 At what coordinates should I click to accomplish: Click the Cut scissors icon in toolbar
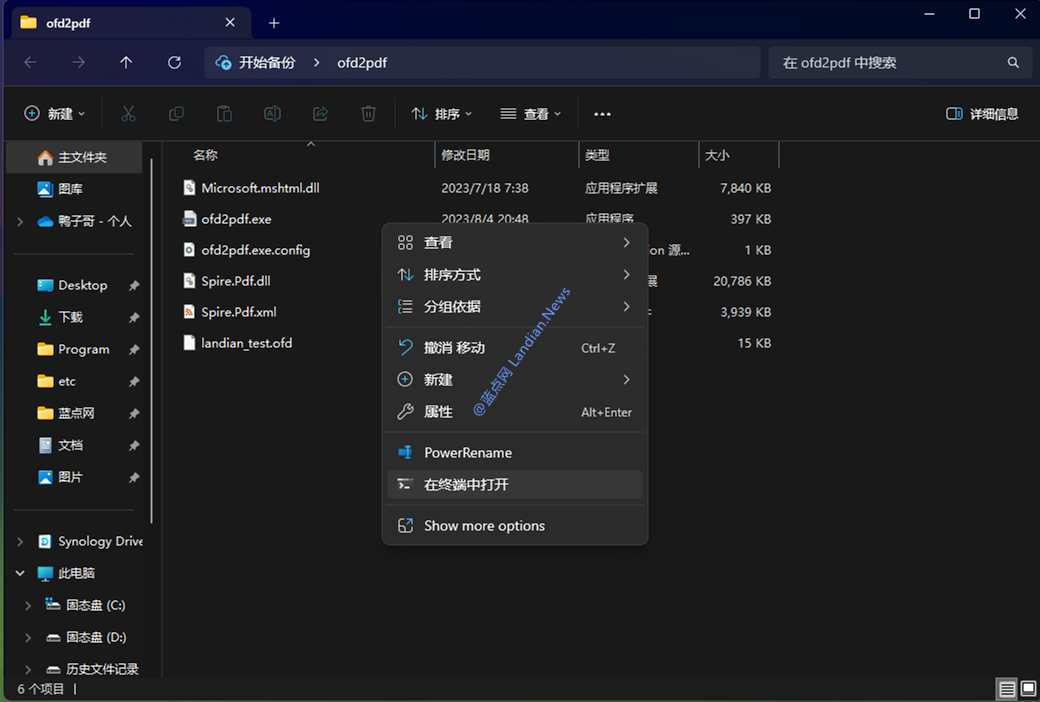[x=128, y=114]
